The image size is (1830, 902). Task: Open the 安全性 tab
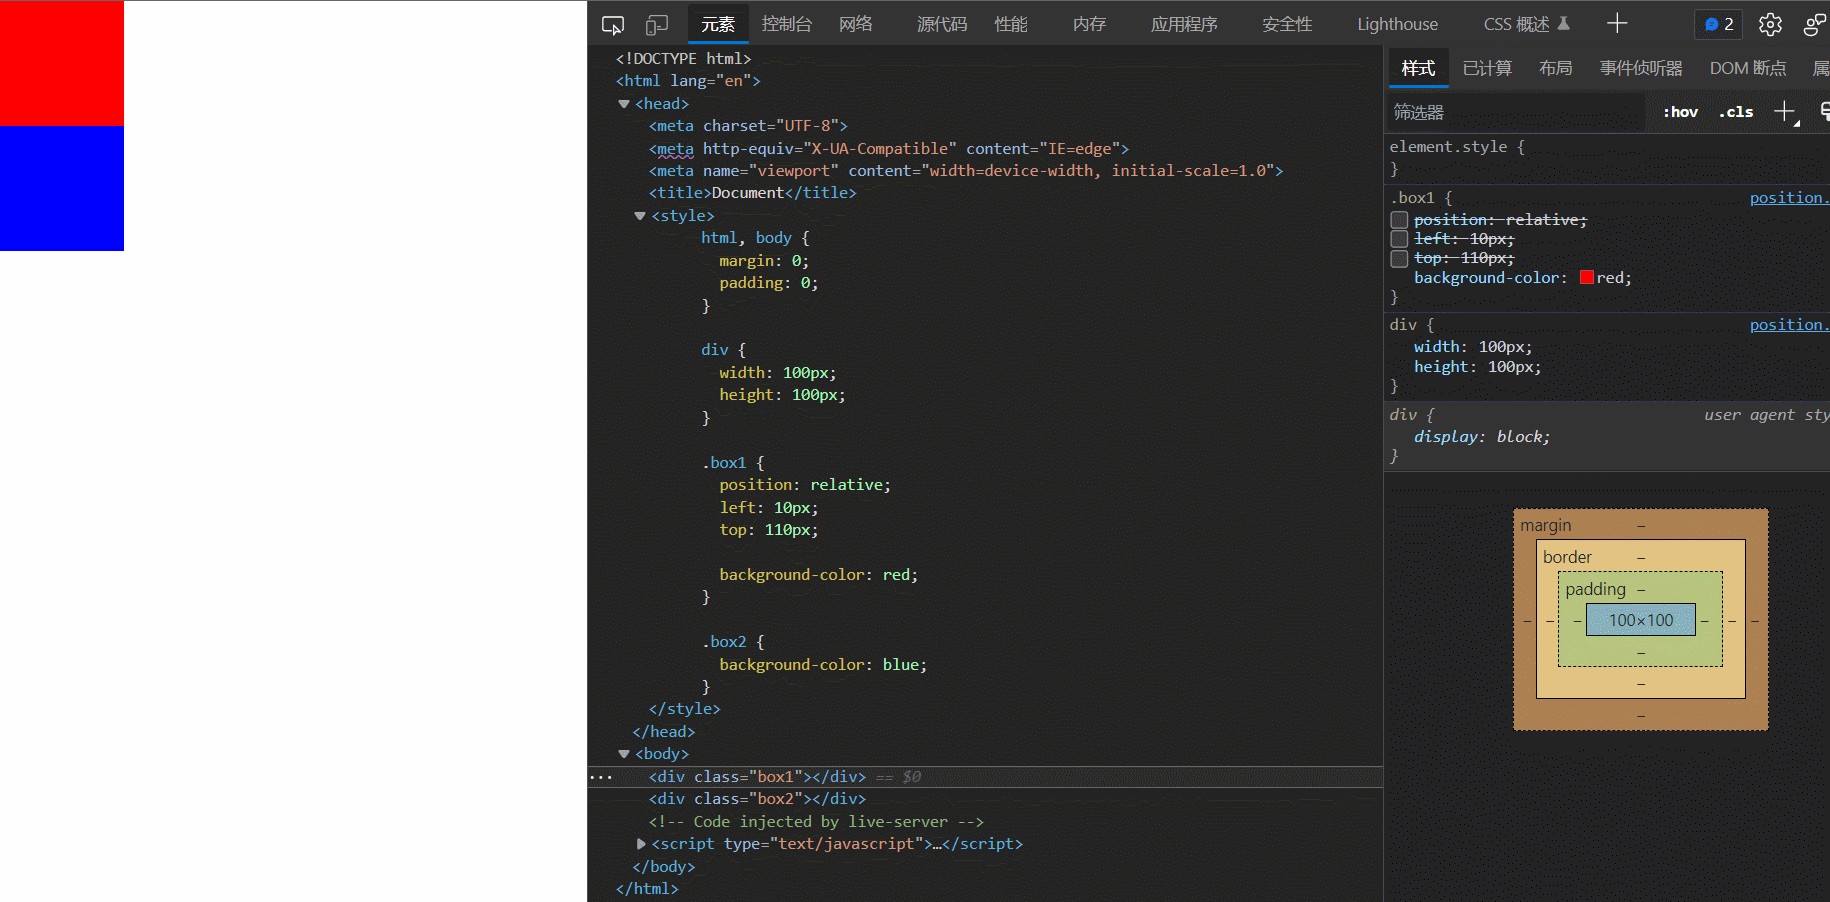point(1287,24)
